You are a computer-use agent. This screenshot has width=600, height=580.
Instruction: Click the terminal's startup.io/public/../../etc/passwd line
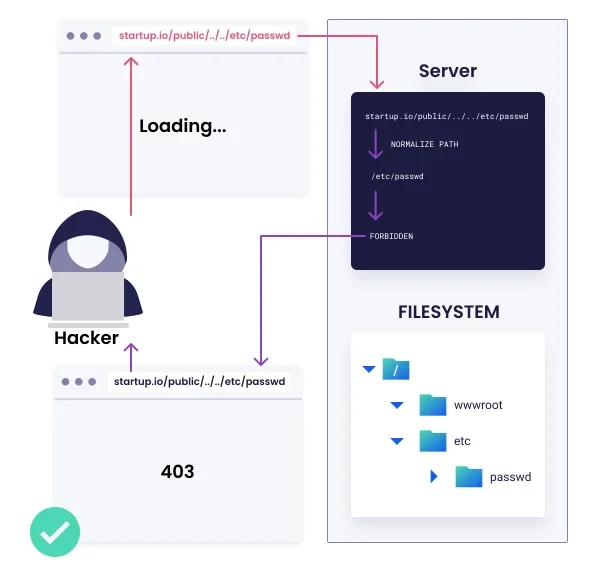447,116
